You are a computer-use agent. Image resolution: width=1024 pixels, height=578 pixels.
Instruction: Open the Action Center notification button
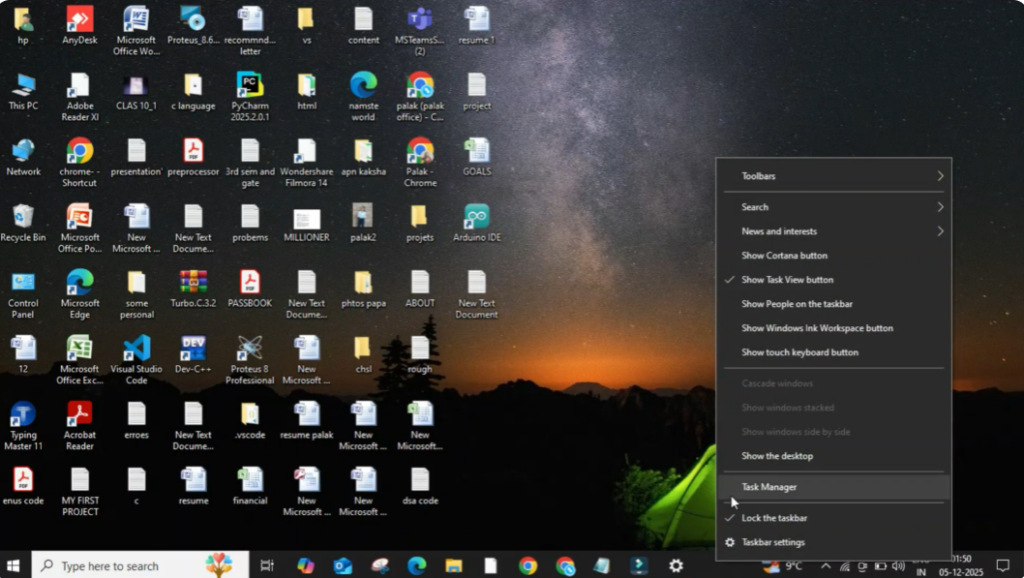(1004, 565)
